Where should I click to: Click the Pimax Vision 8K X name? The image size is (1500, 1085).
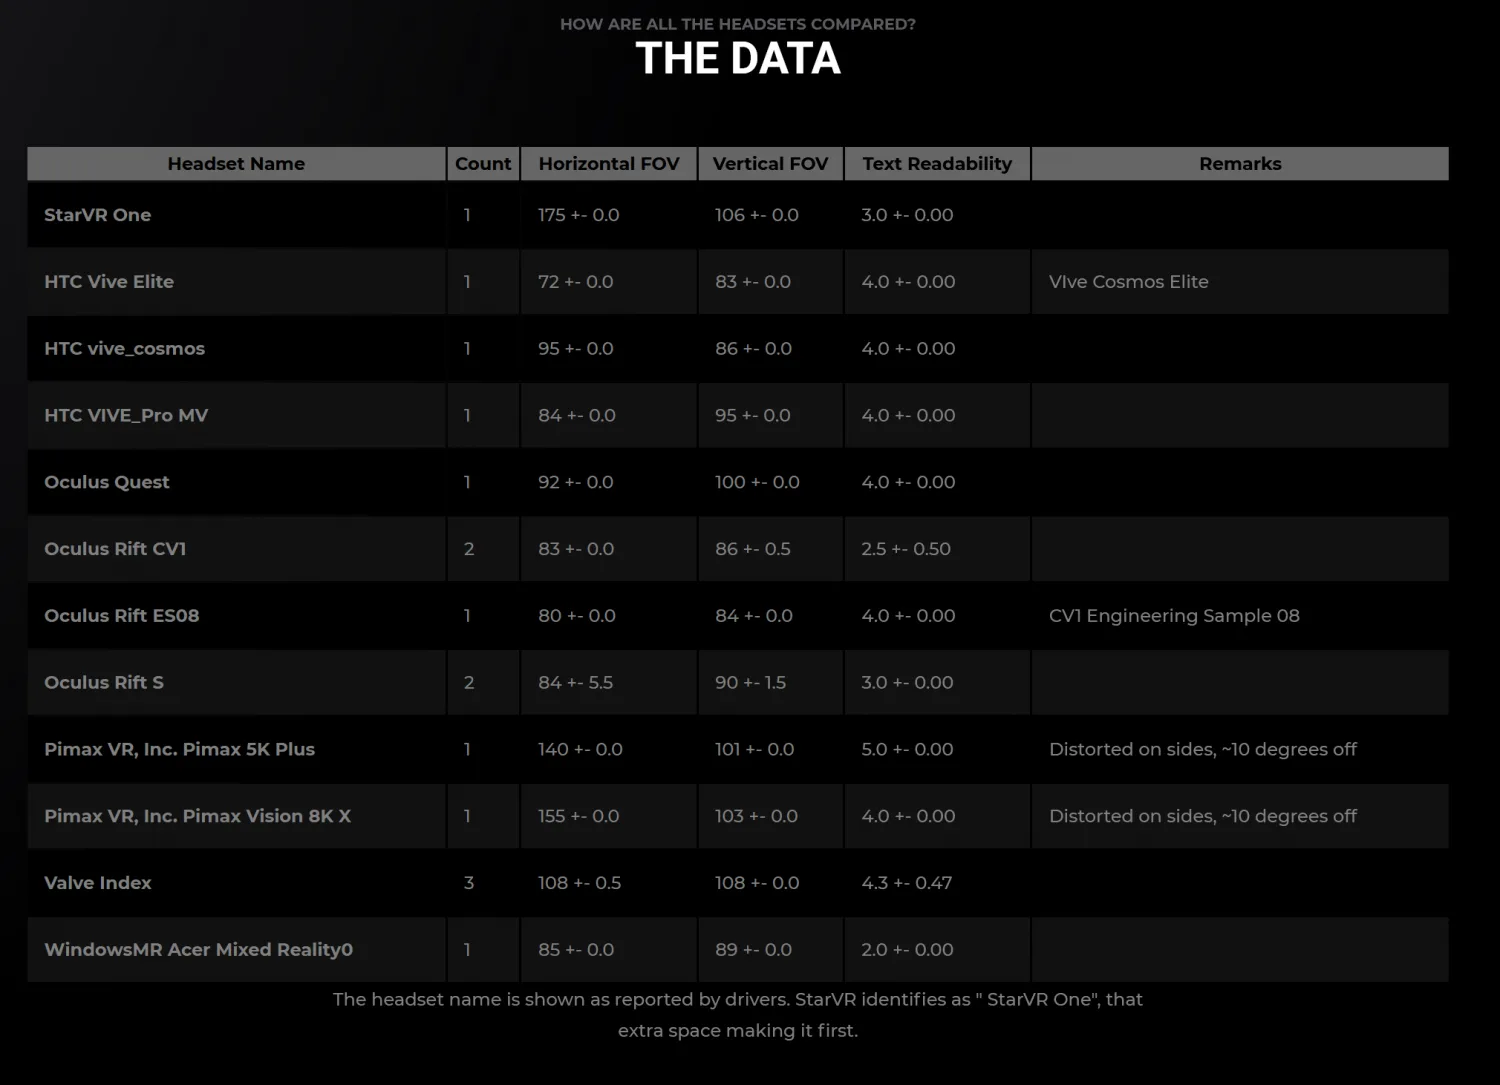[x=198, y=816]
